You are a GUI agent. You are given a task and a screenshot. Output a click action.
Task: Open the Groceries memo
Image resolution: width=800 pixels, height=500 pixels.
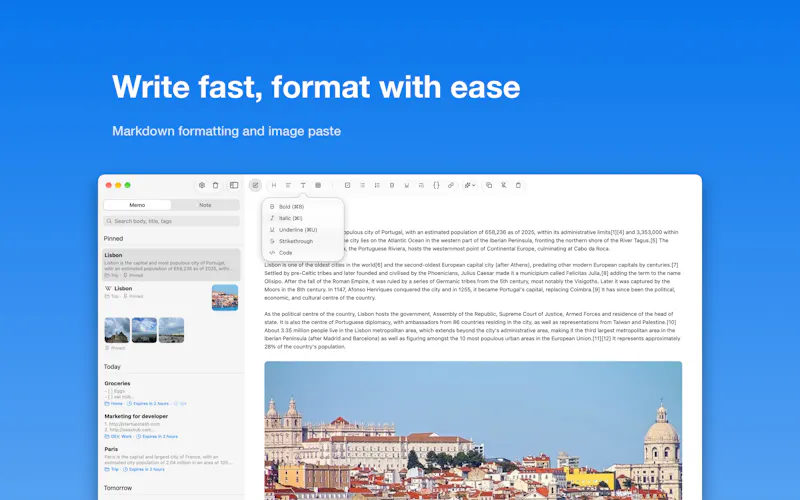click(171, 393)
